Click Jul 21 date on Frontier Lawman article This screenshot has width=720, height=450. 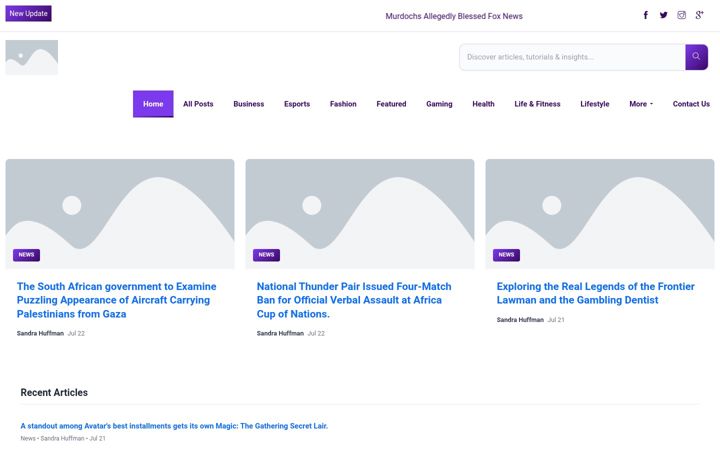click(x=556, y=320)
